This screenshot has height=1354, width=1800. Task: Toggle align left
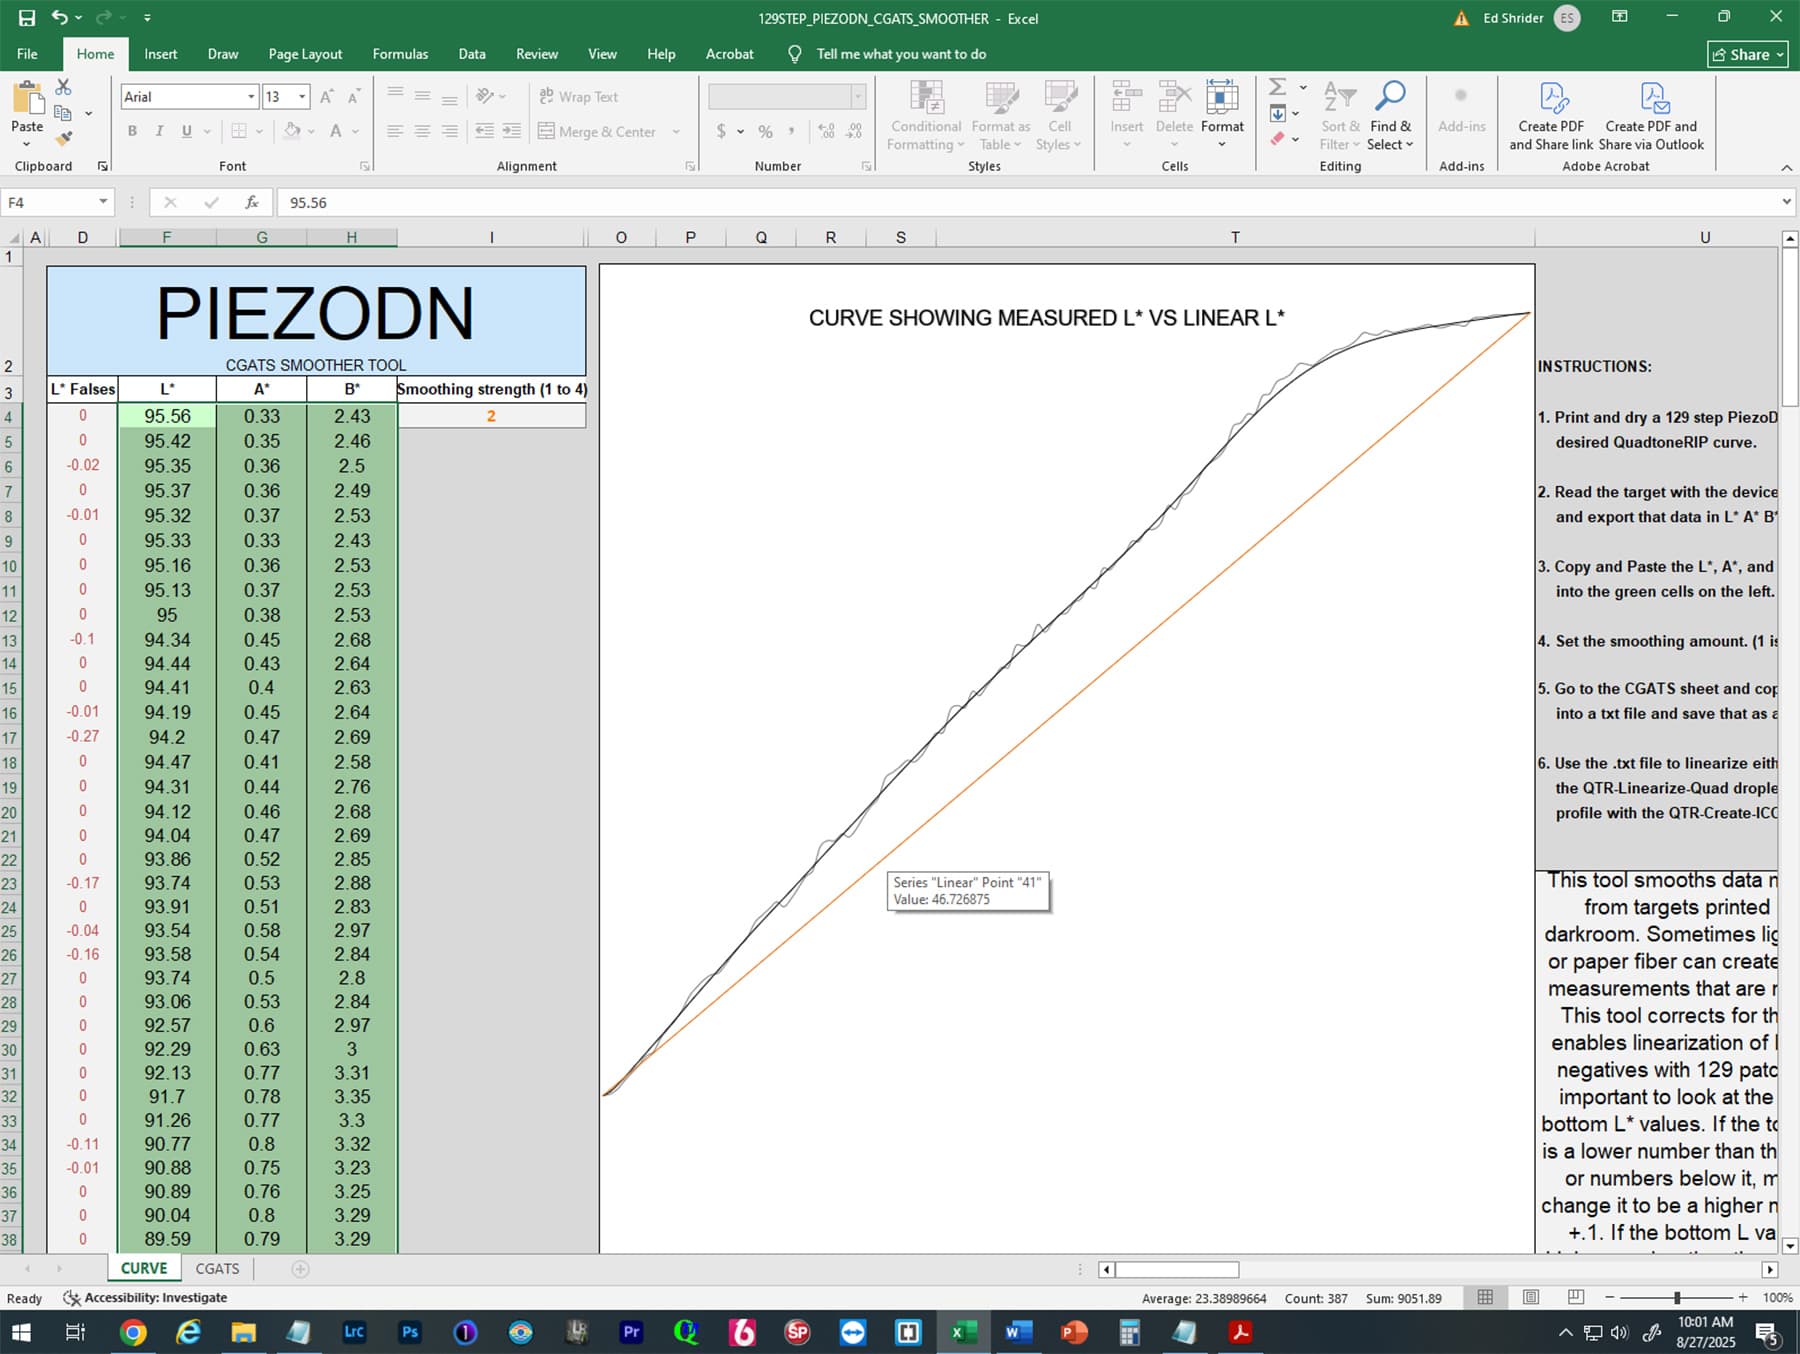click(395, 131)
